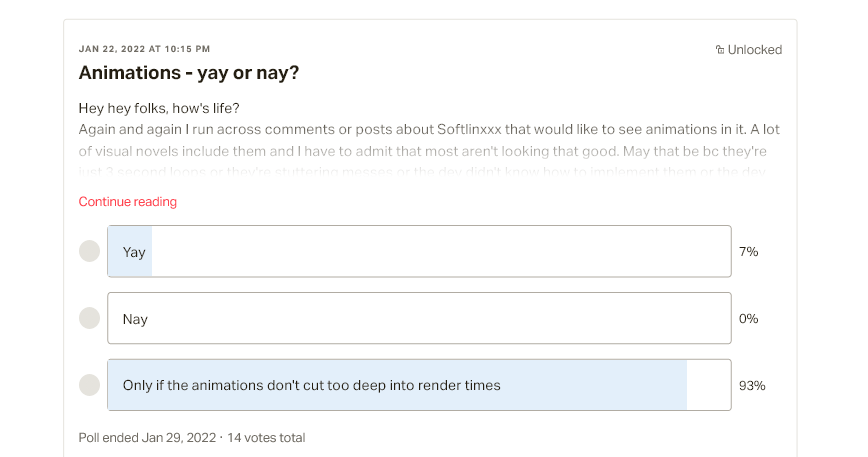Click the 'Poll ended Jan 29, 2022' text
Viewport: 868px width, 457px height.
coord(147,438)
